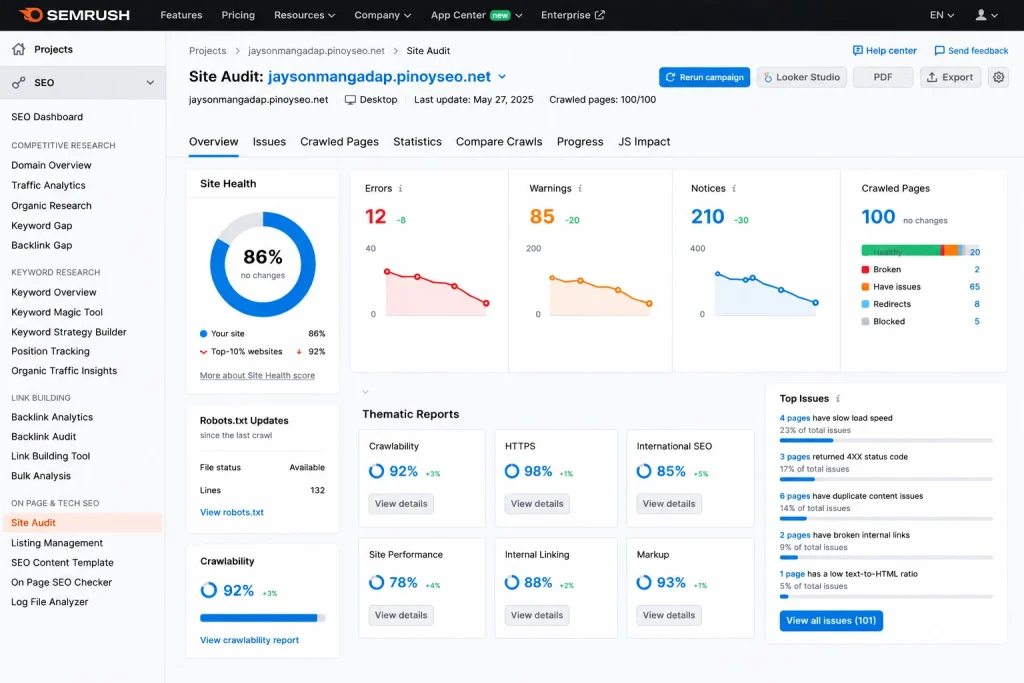Click the Crawlability donut icon in Thematic Reports

coord(377,471)
